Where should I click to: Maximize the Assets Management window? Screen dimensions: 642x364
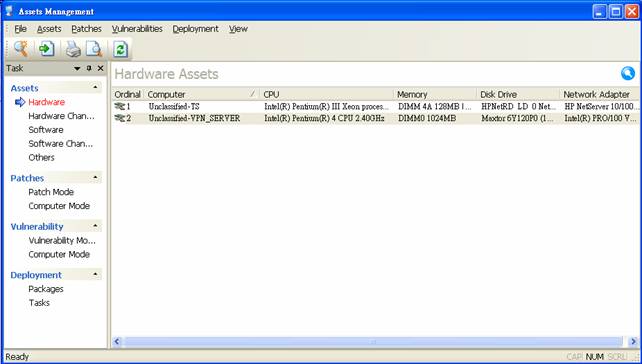615,11
